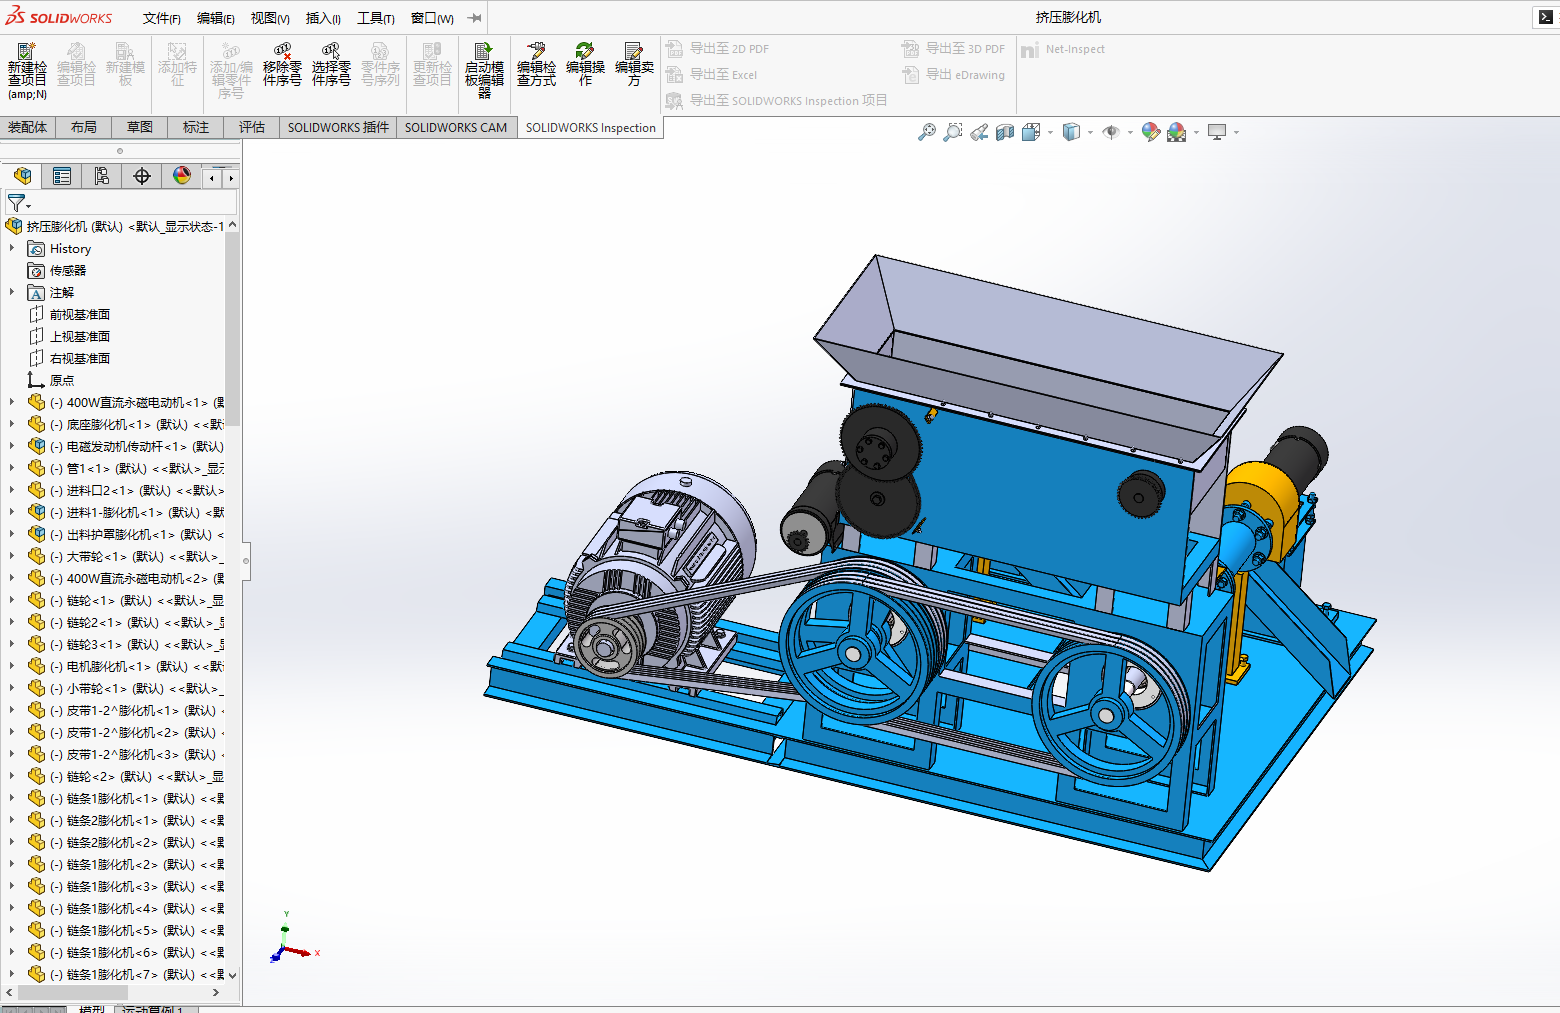Image resolution: width=1560 pixels, height=1013 pixels.
Task: Expand the 注解 annotations node
Action: click(12, 292)
